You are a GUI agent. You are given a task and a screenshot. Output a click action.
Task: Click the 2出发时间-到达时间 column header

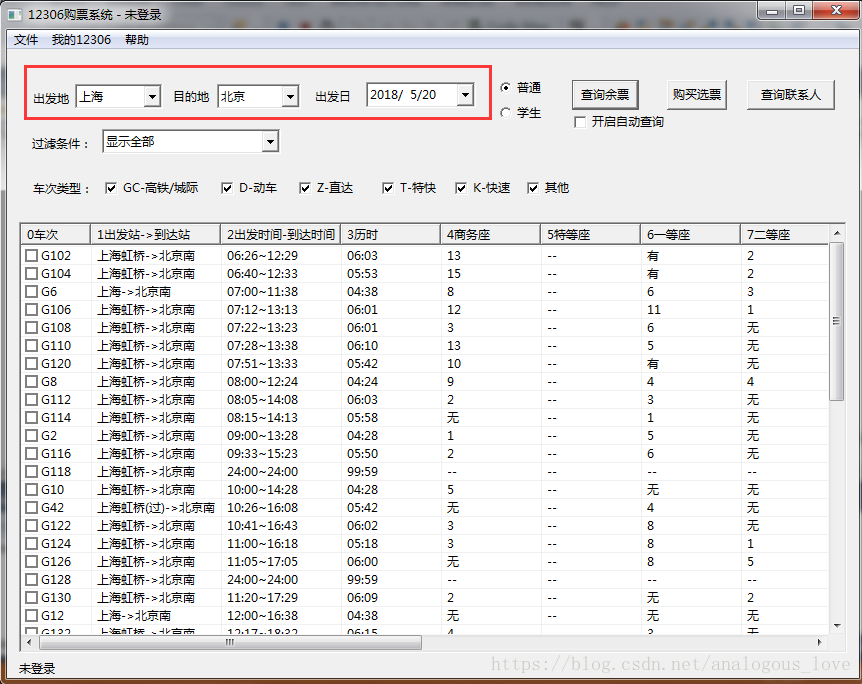tap(280, 235)
